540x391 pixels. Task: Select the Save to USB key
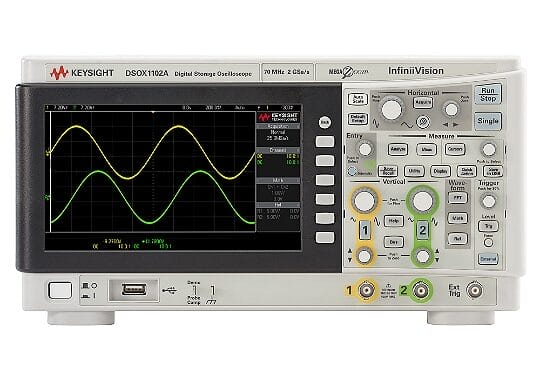click(x=493, y=171)
